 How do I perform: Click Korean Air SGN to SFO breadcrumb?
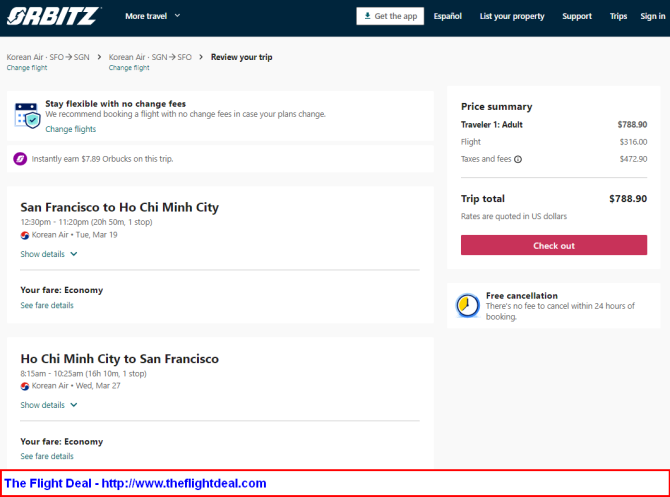(150, 57)
